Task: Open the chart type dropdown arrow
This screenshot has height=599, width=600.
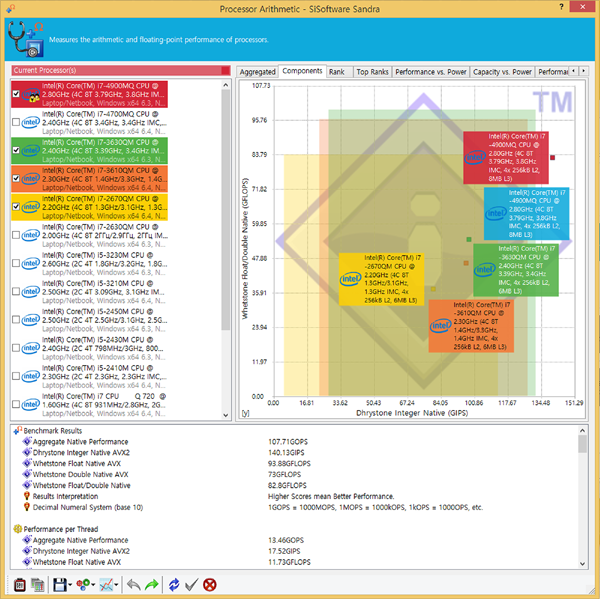Action: (116, 585)
